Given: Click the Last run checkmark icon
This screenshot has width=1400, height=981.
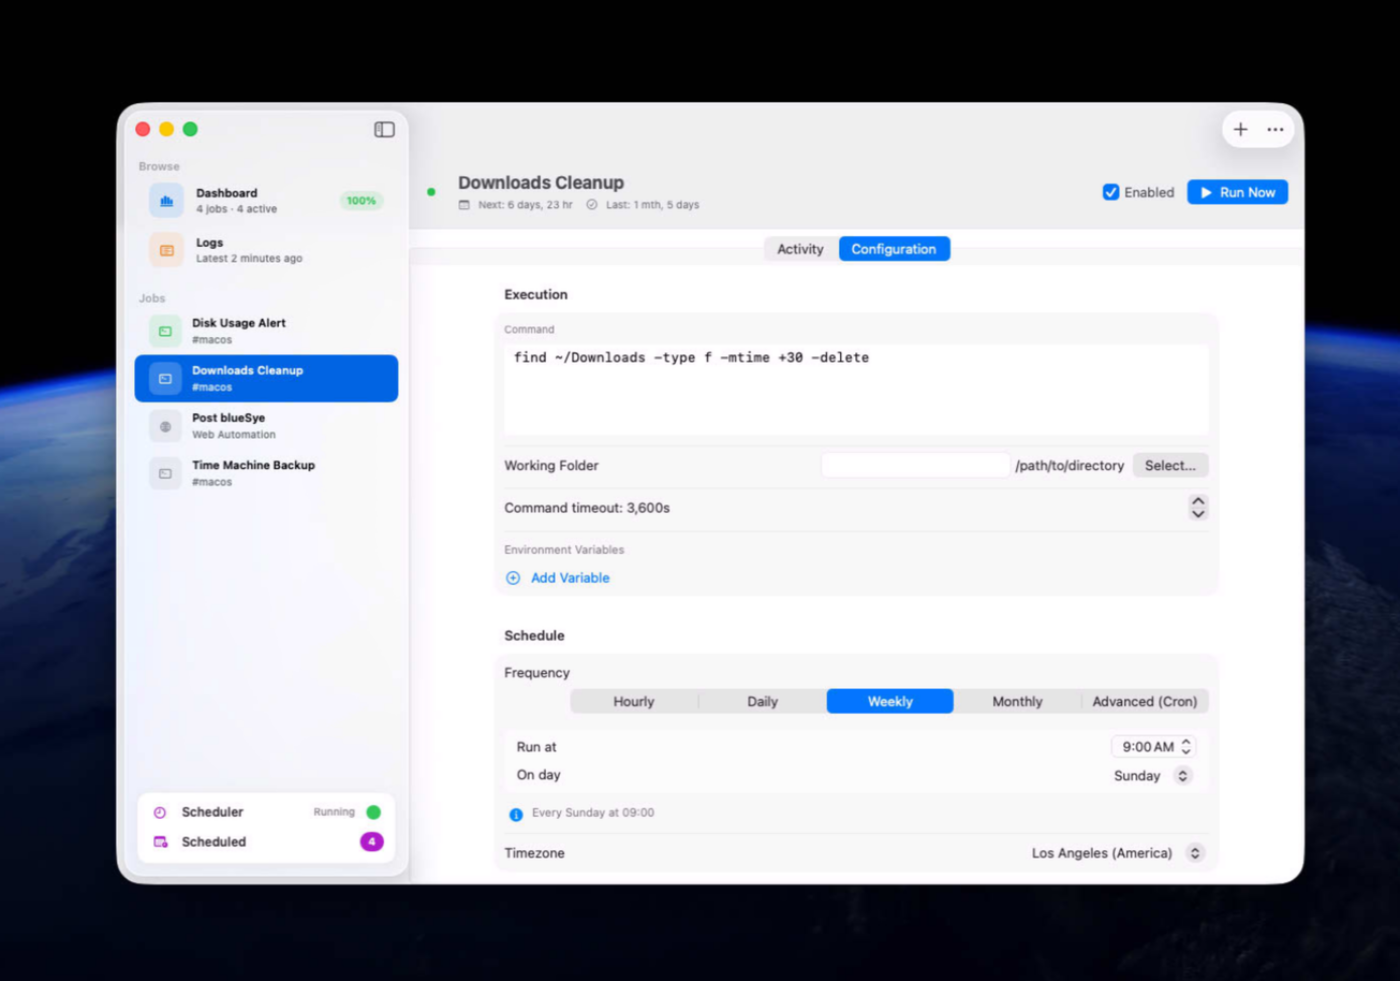Looking at the screenshot, I should (592, 205).
